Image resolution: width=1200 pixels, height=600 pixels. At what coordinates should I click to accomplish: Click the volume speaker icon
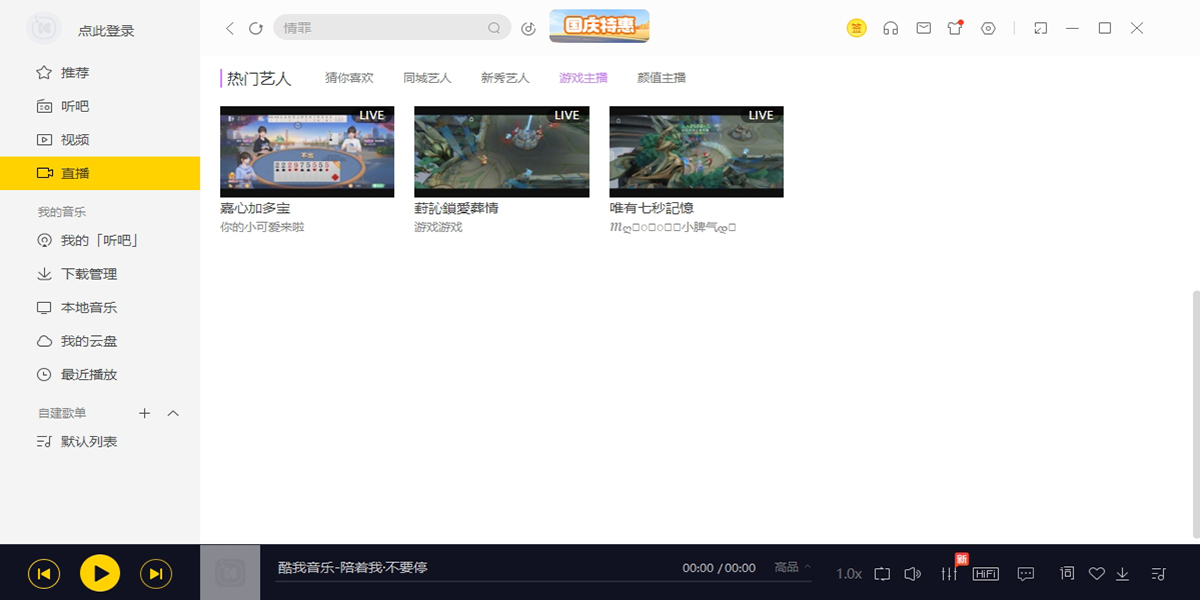pos(912,574)
